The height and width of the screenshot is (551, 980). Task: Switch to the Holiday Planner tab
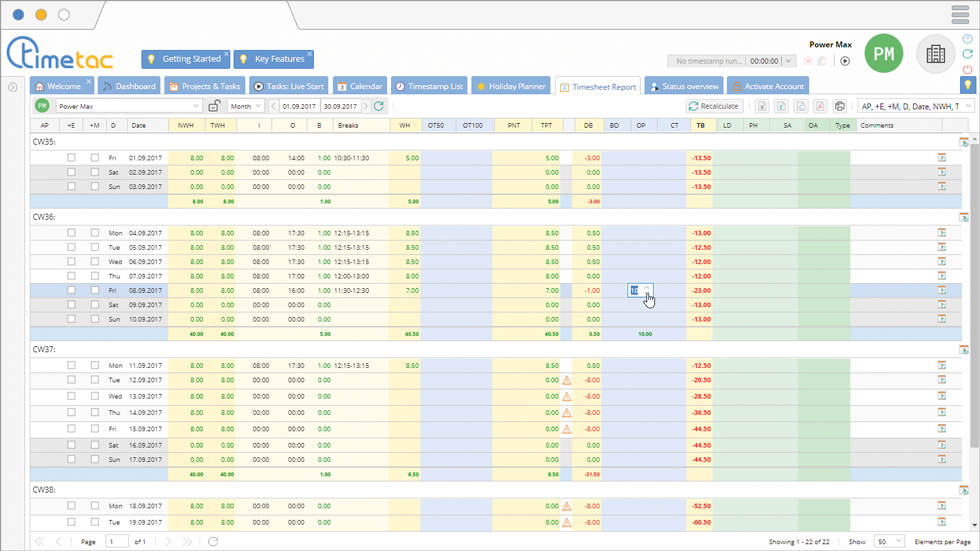coord(511,87)
